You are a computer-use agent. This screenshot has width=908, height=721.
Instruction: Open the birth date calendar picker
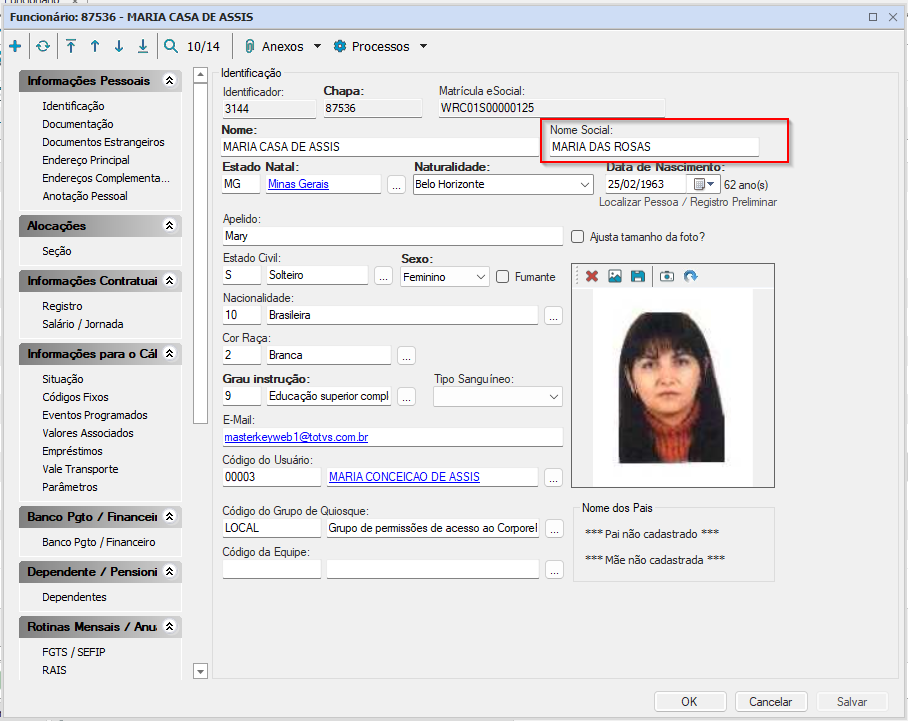tap(704, 184)
